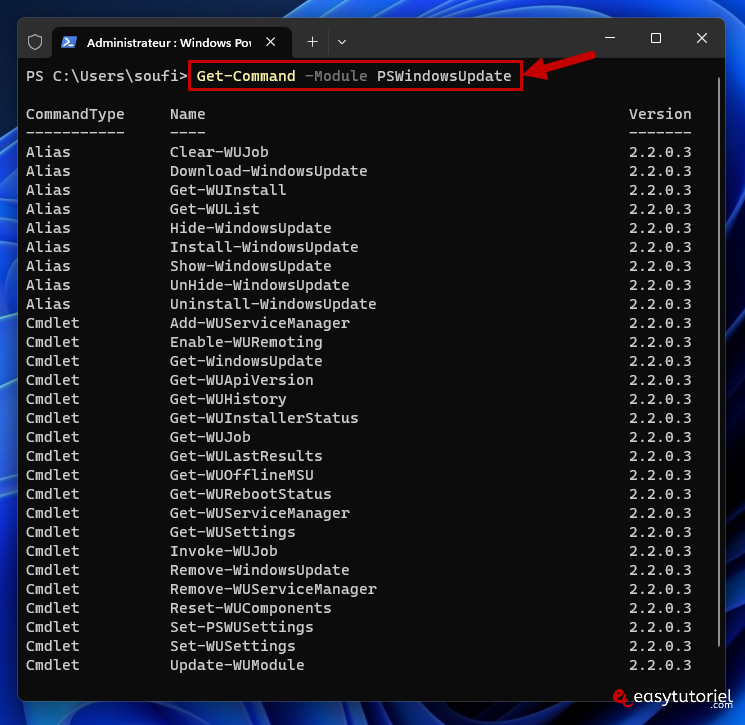Click the Get-WUHistory cmdlet name

click(228, 399)
